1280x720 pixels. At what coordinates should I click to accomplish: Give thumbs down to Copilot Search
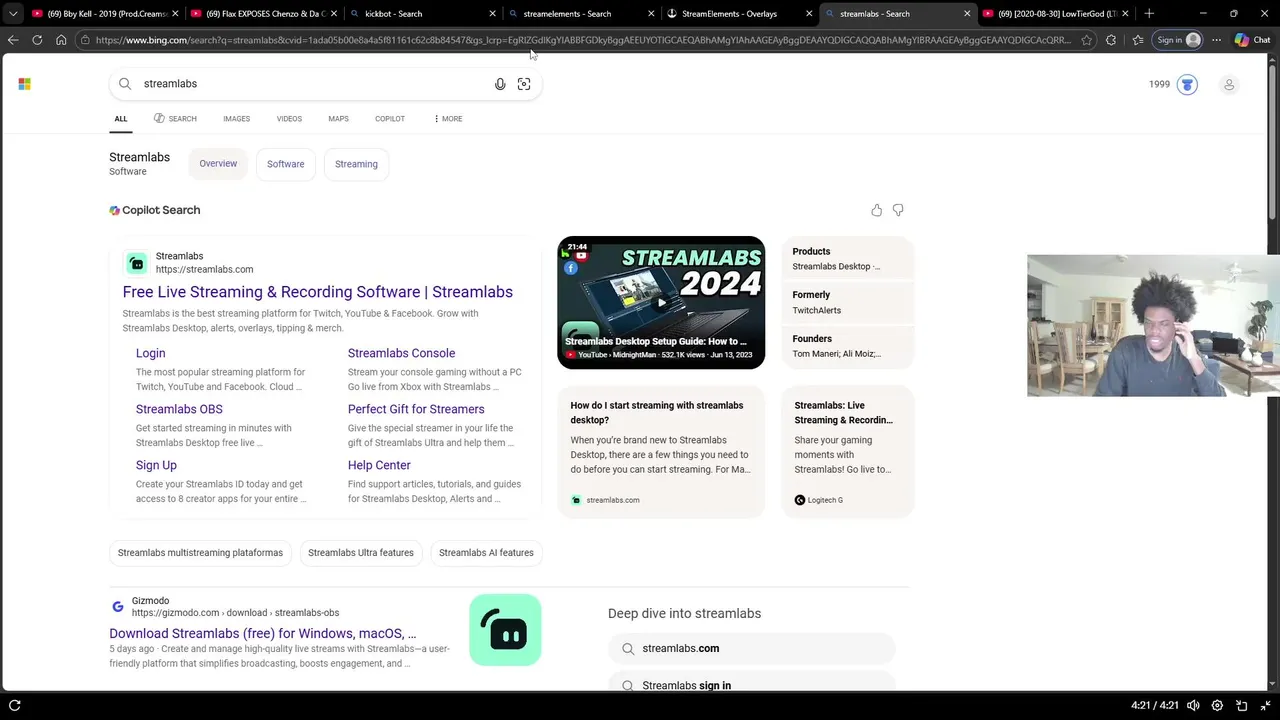tap(898, 210)
